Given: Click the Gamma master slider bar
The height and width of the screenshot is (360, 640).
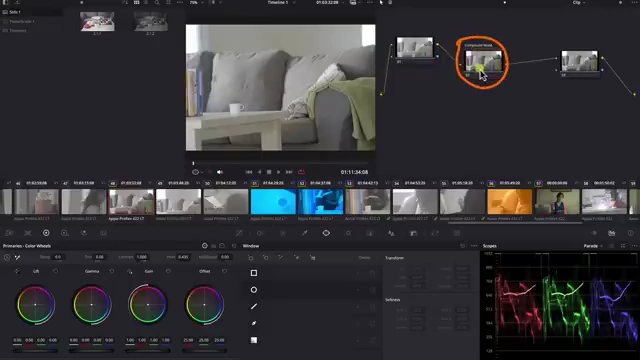Looking at the screenshot, I should (91, 350).
